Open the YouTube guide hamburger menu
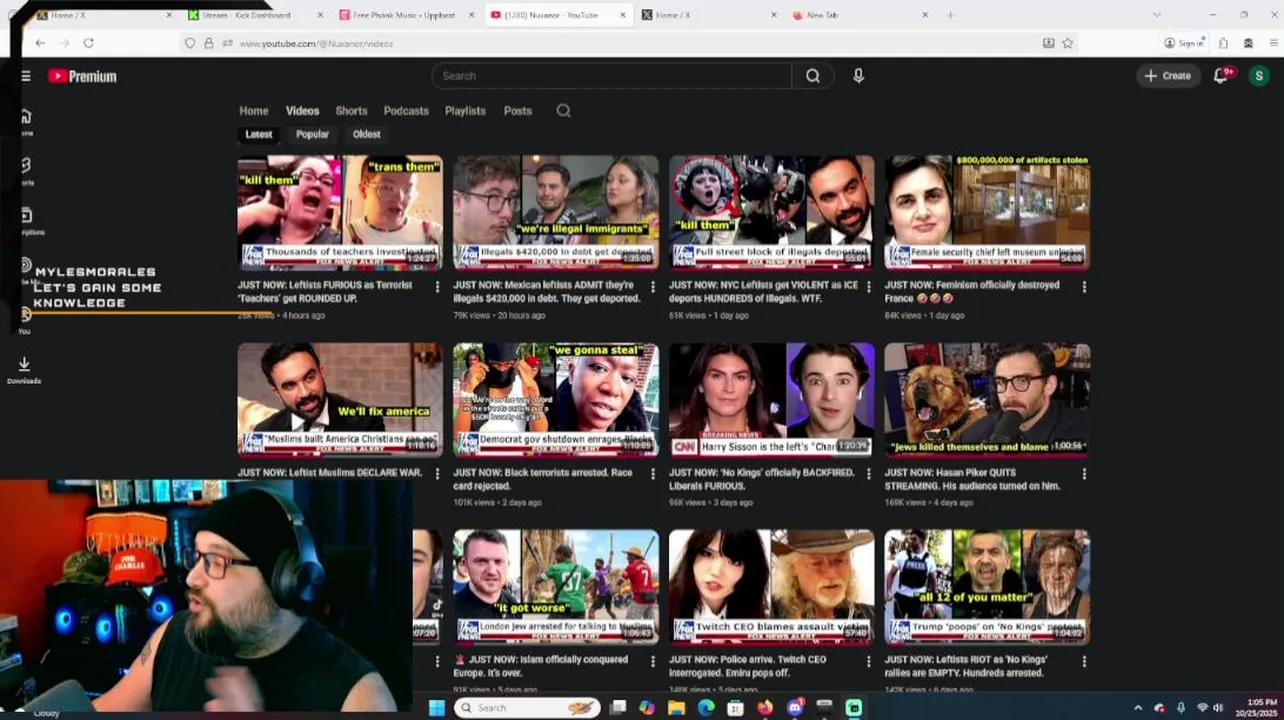Screen dimensions: 1284x720 coord(26,76)
